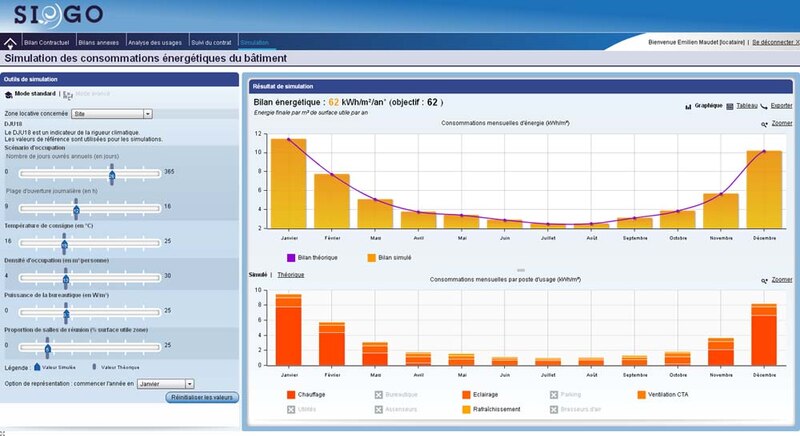Click the Exporter icon
This screenshot has height=436, width=800.
[764, 107]
